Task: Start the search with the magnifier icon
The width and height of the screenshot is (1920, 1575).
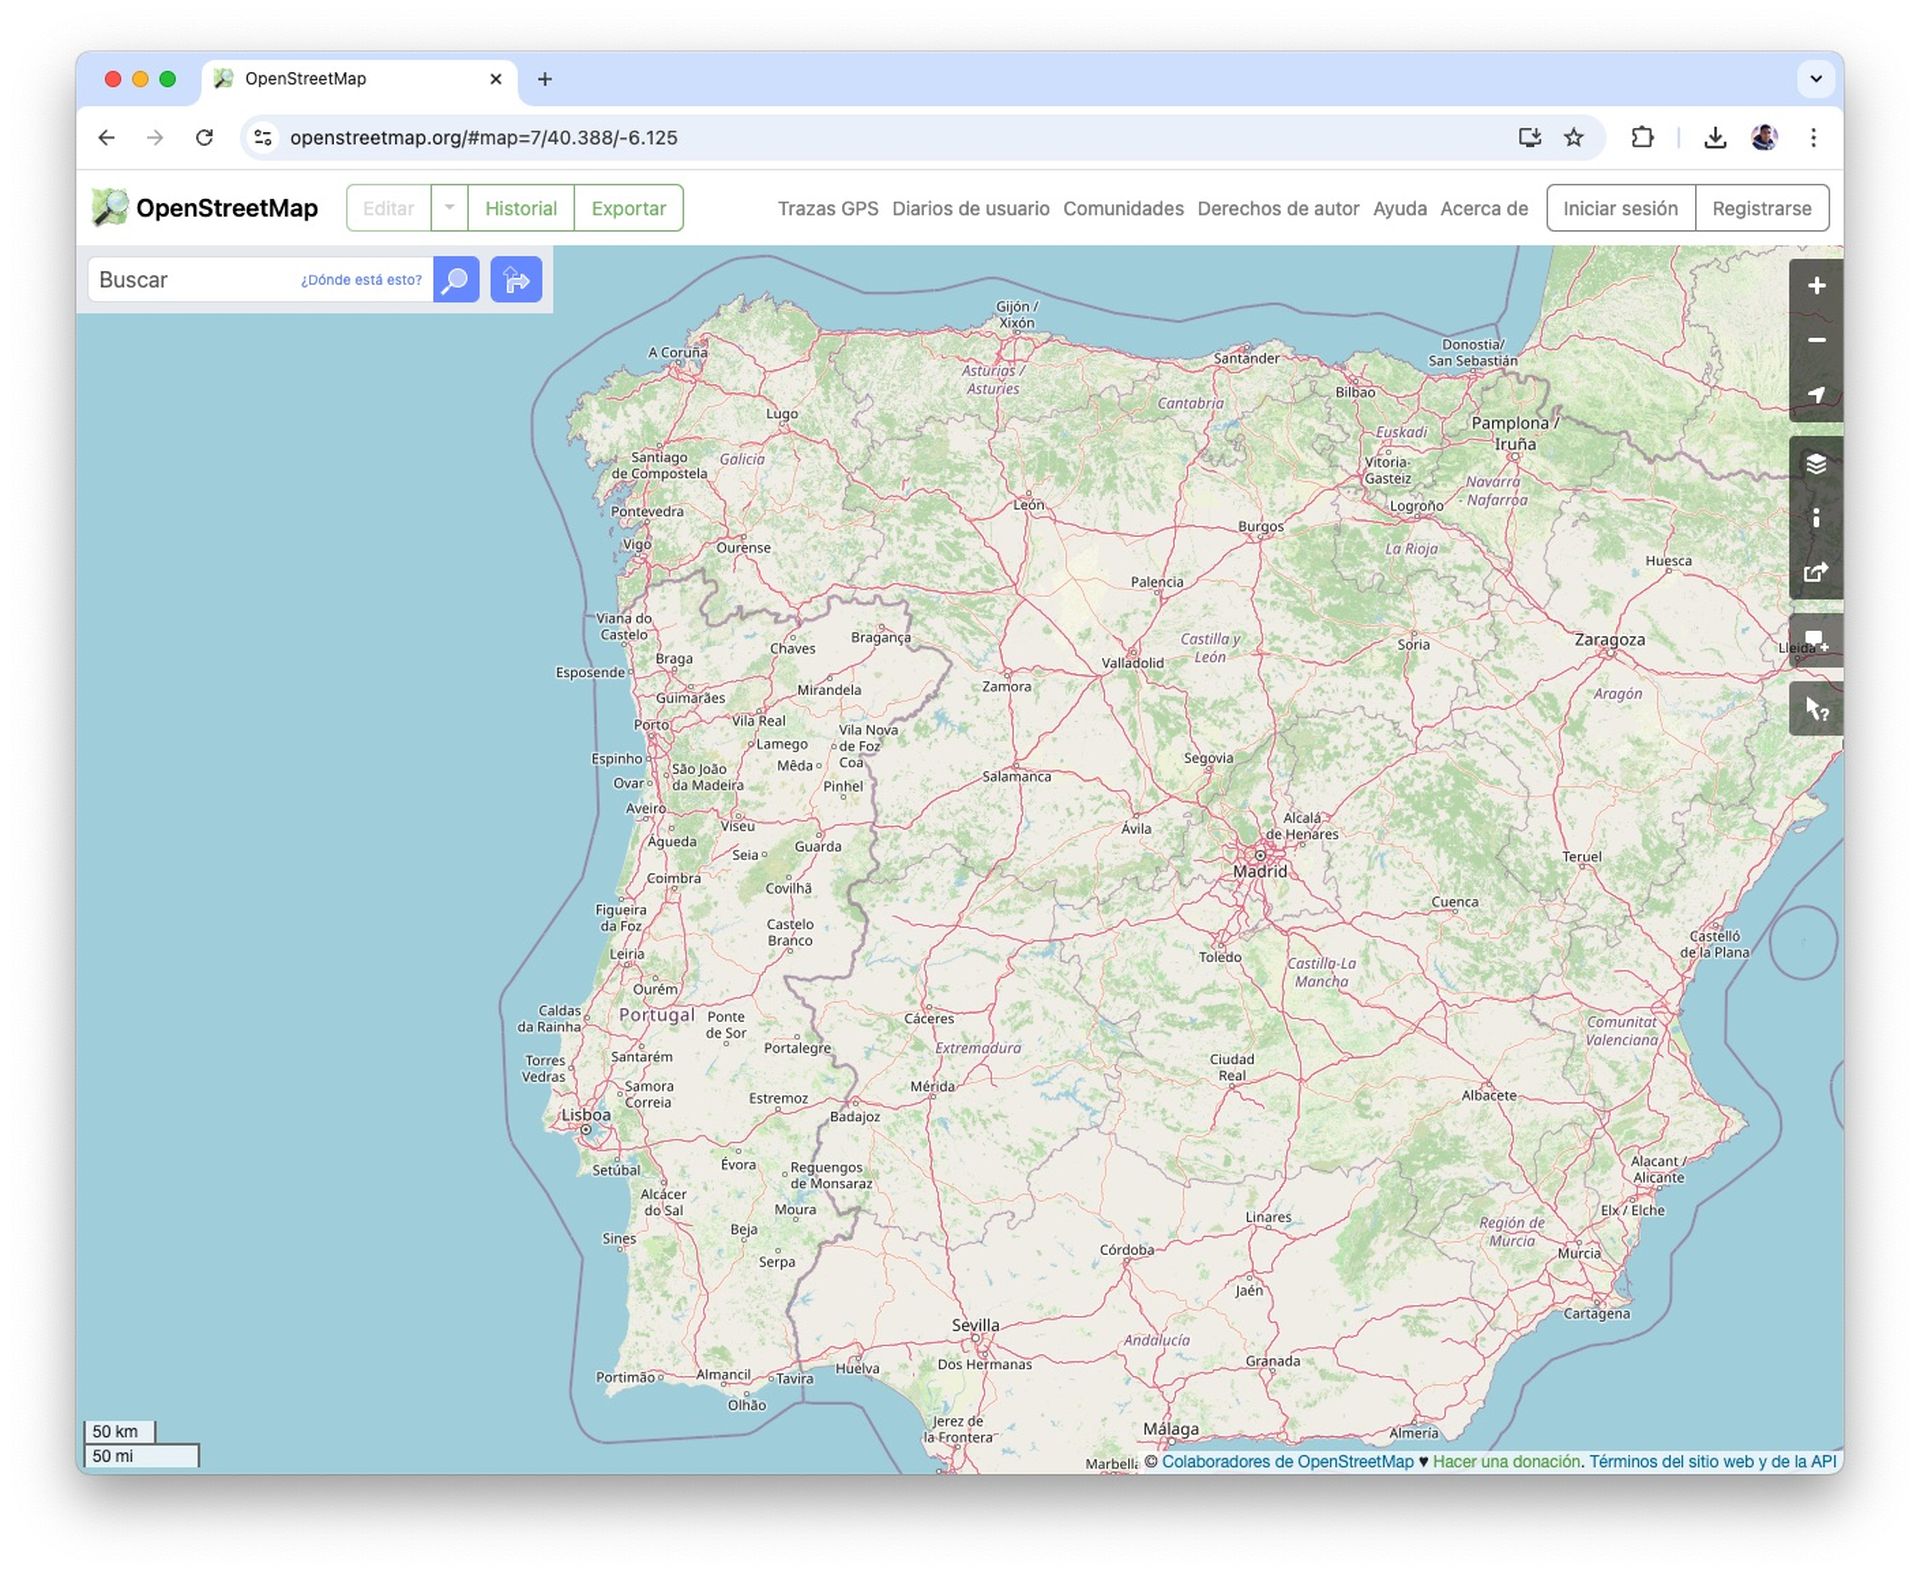Action: point(455,280)
